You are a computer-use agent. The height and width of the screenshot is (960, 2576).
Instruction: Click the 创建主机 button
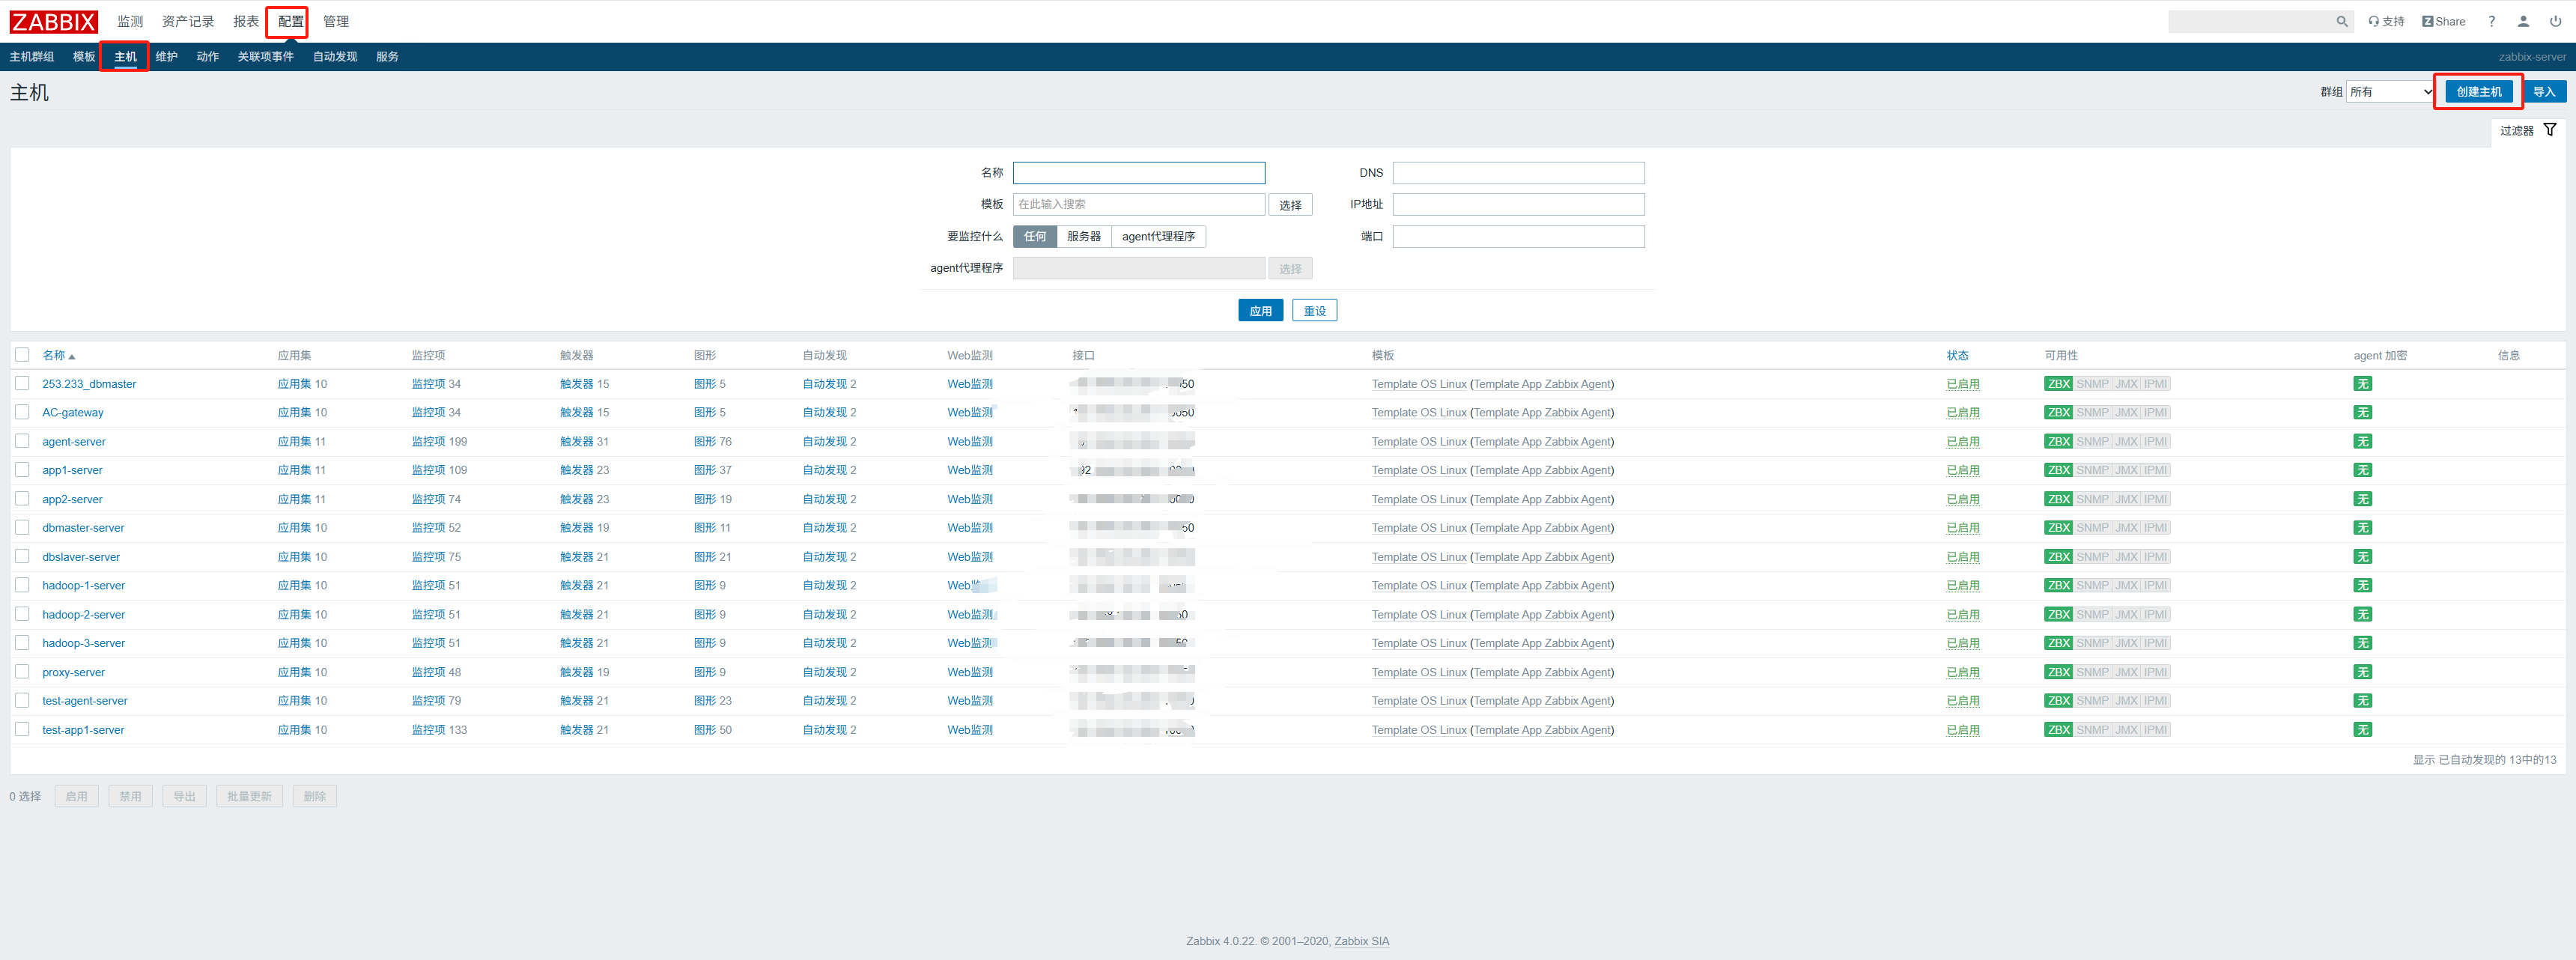pyautogui.click(x=2478, y=92)
